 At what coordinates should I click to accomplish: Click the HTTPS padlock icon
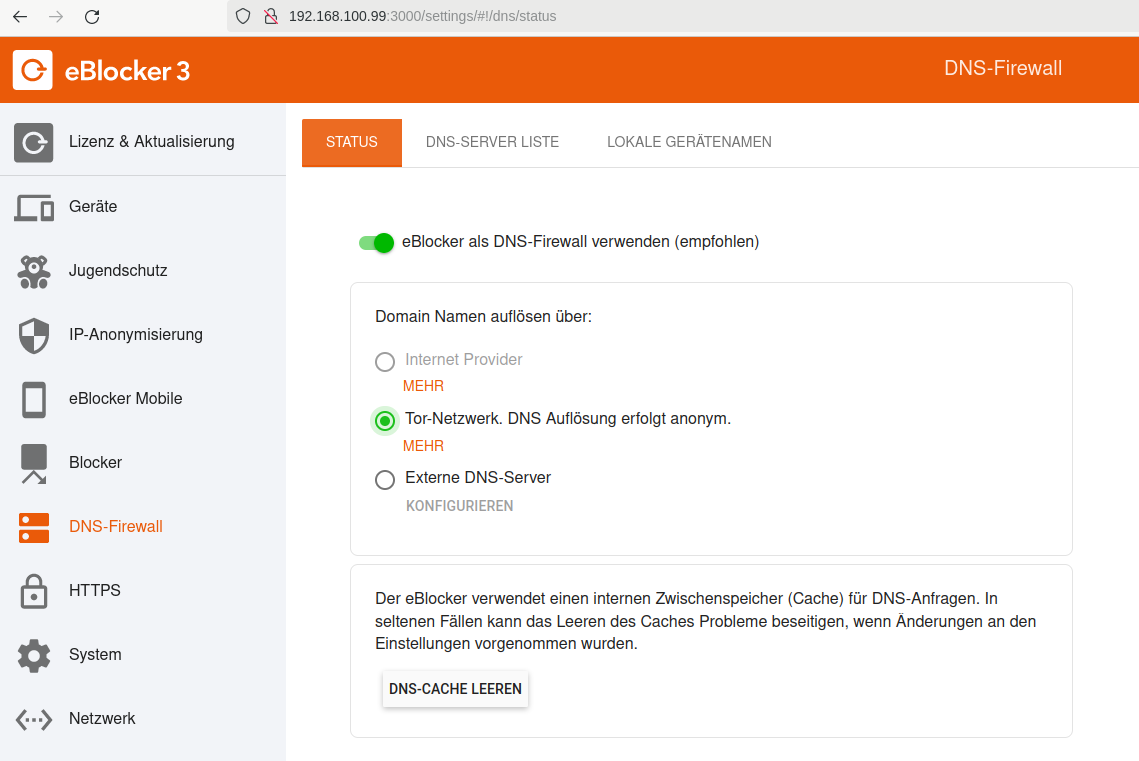click(x=33, y=591)
